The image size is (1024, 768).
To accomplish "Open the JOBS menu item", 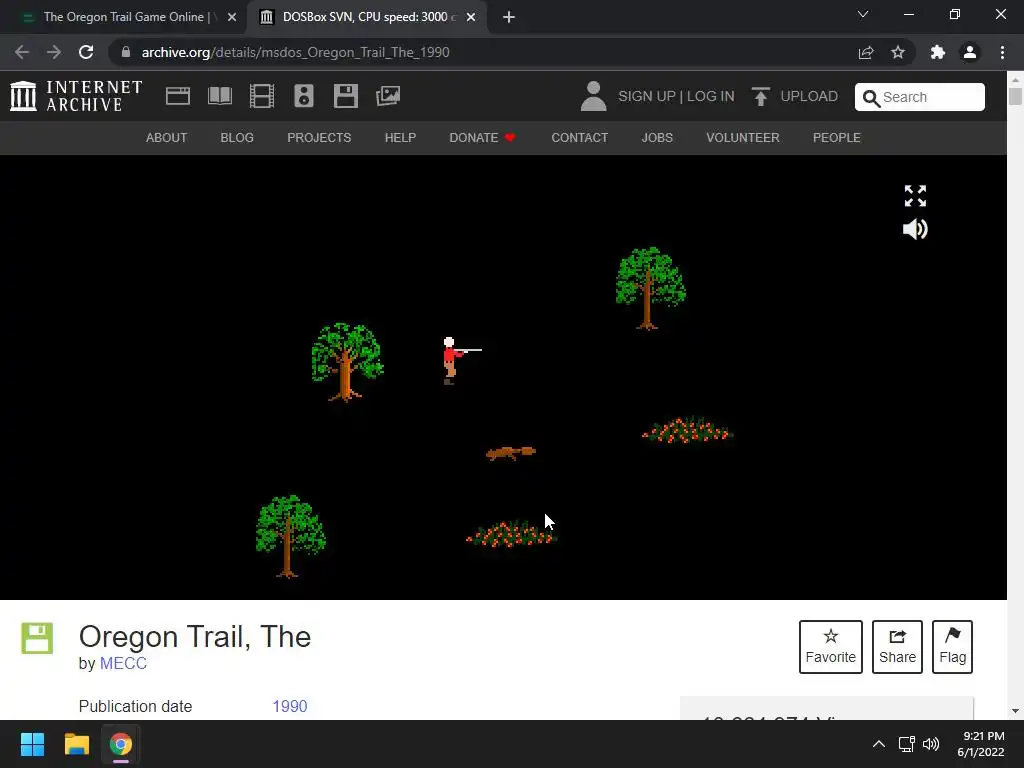I will click(x=657, y=138).
